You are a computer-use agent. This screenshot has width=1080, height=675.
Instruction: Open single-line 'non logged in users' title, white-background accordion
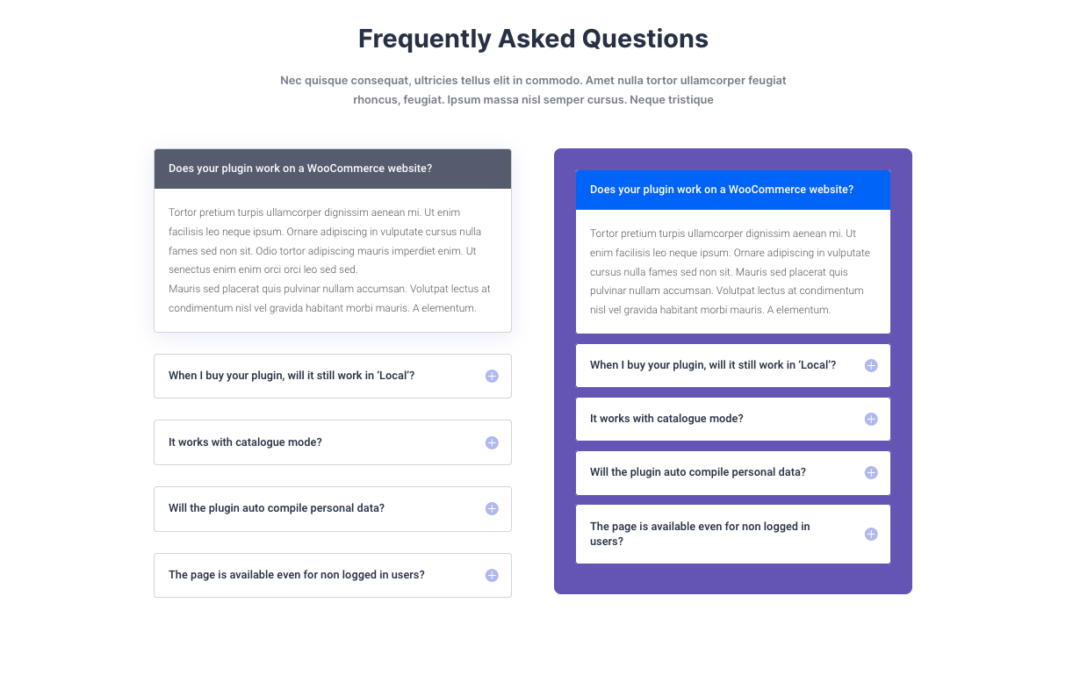click(296, 575)
